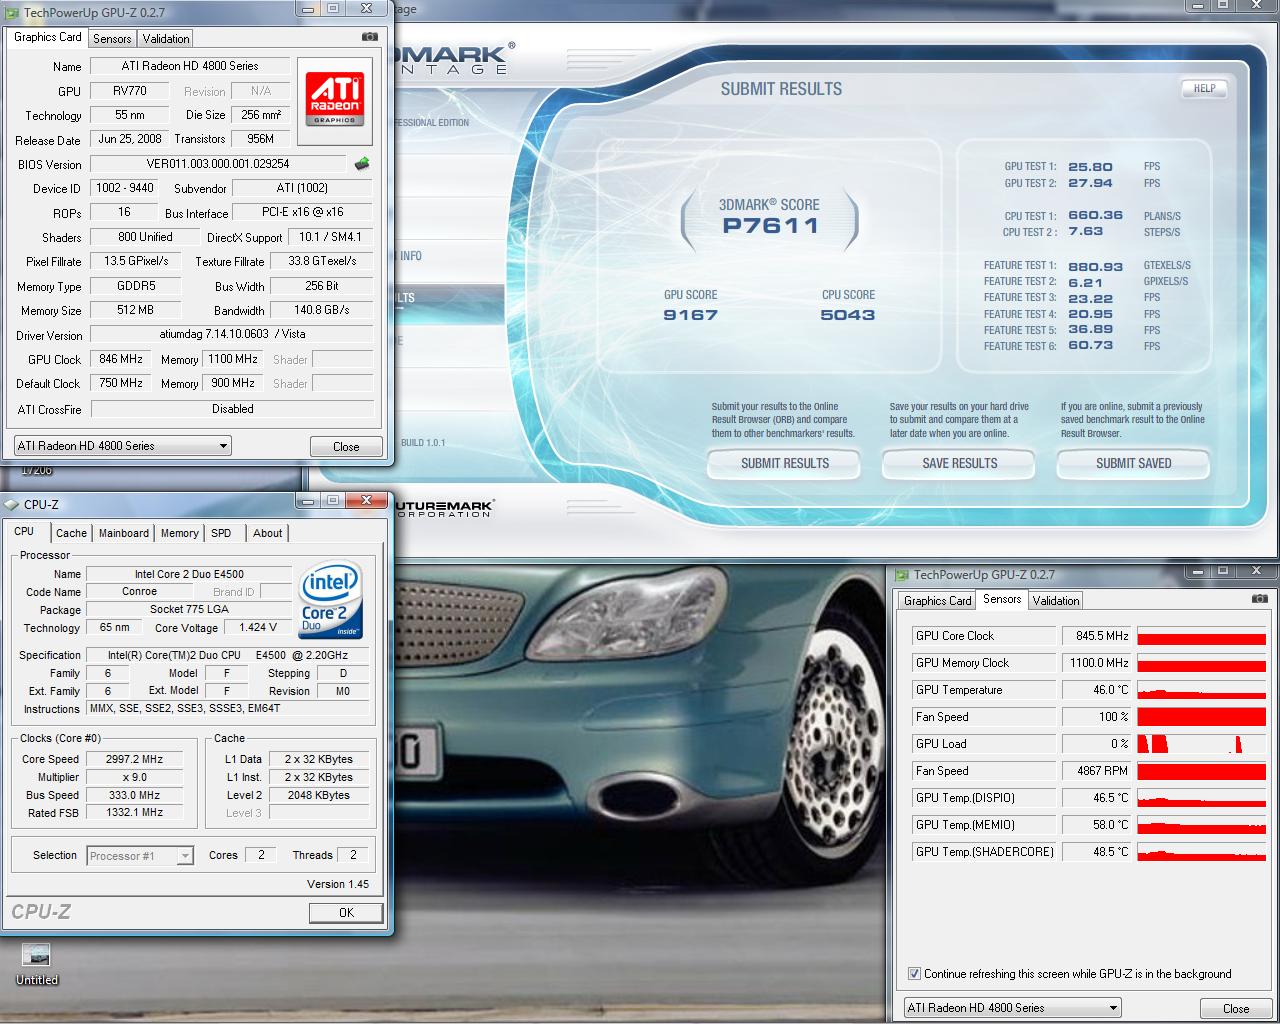Click the GPU-Z screenshot camera icon in top window
1280x1024 pixels.
(x=370, y=37)
